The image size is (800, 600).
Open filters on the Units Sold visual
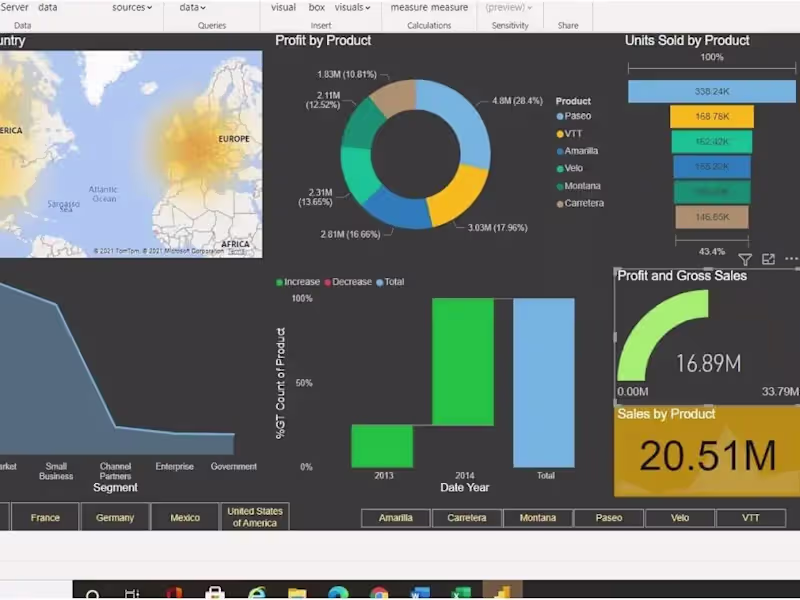[x=746, y=259]
